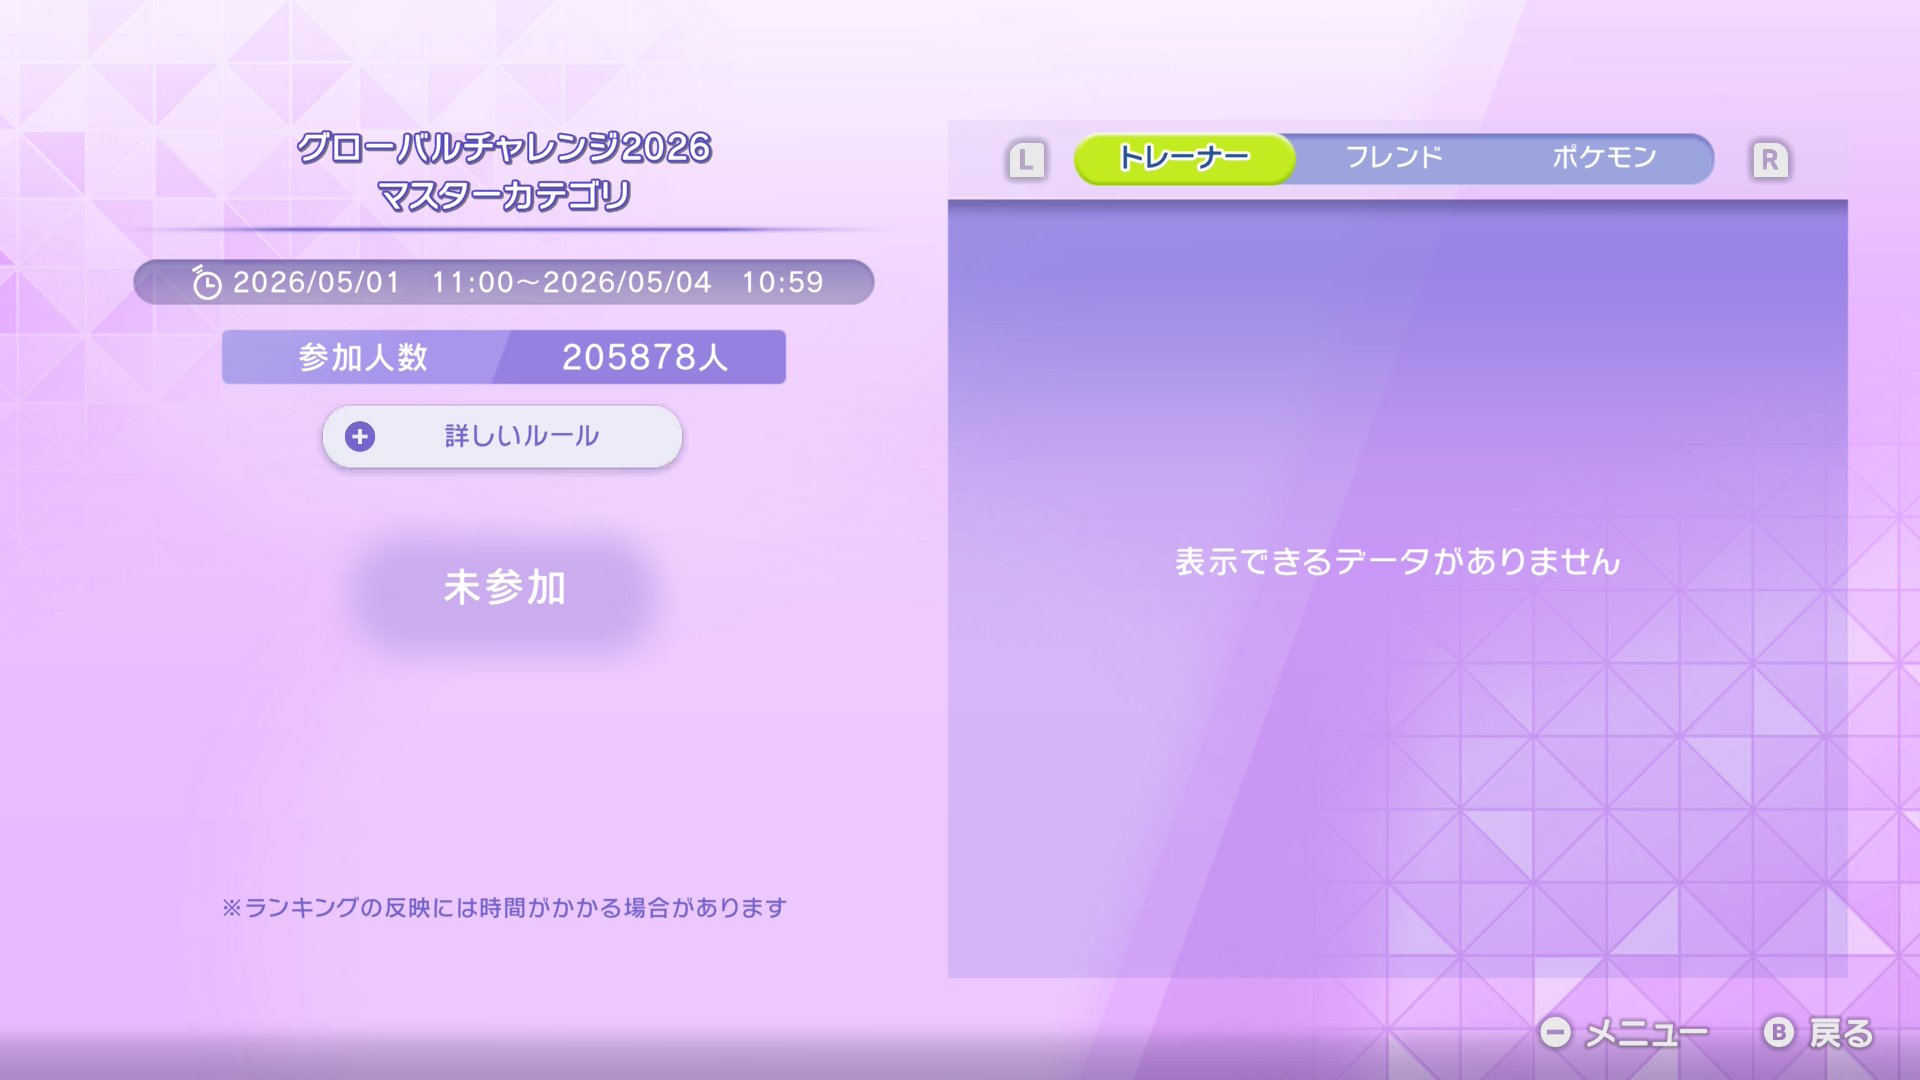Open the メニュー option
The image size is (1920, 1080).
click(x=1646, y=1033)
